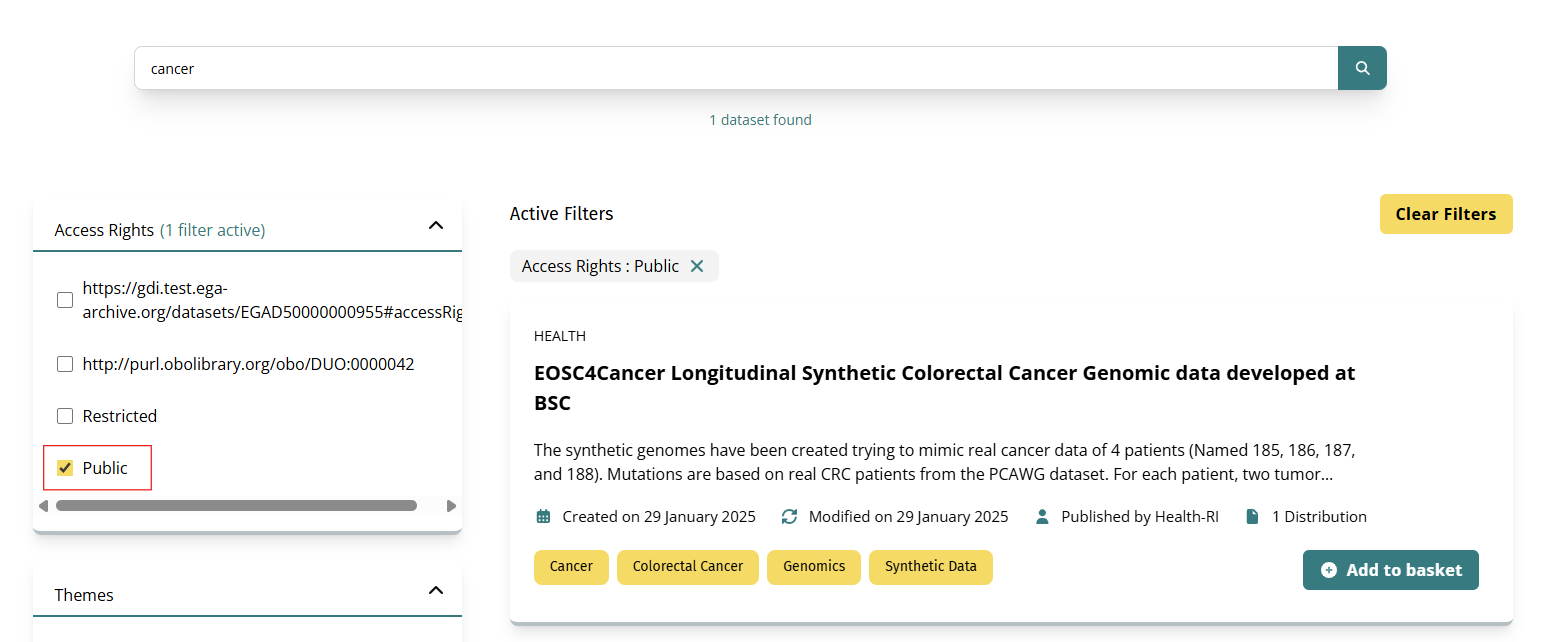Screen dimensions: 1547x642
Task: Uncheck the Public checkbox
Action: click(65, 468)
